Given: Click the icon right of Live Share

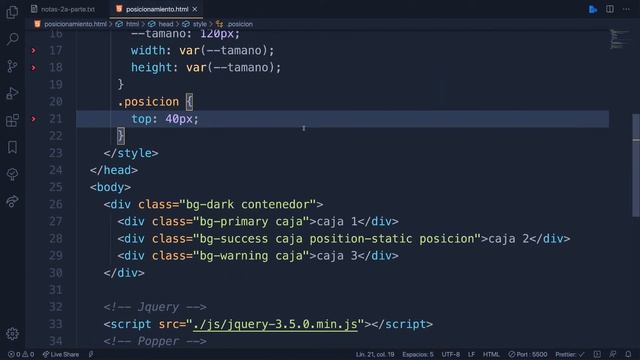Looking at the screenshot, I should [x=91, y=354].
